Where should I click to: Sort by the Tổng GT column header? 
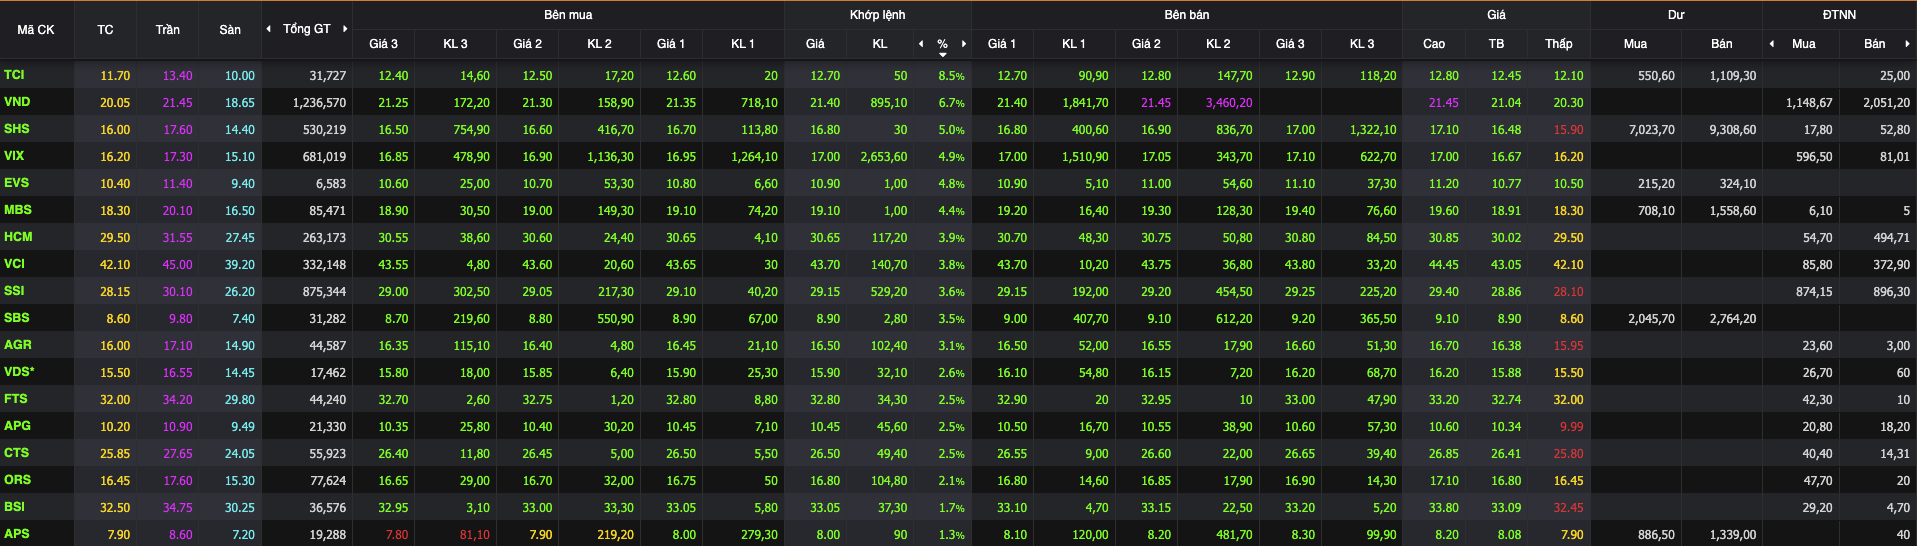pyautogui.click(x=306, y=29)
